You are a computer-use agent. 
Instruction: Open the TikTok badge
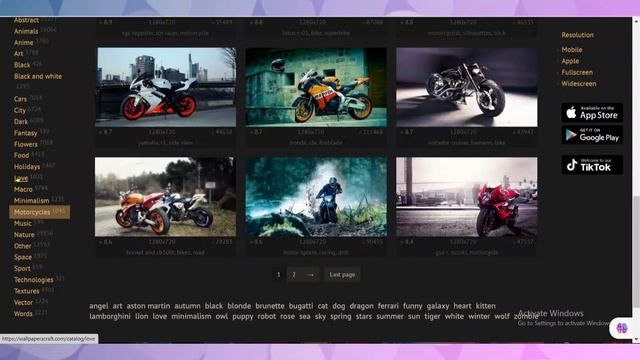592,164
